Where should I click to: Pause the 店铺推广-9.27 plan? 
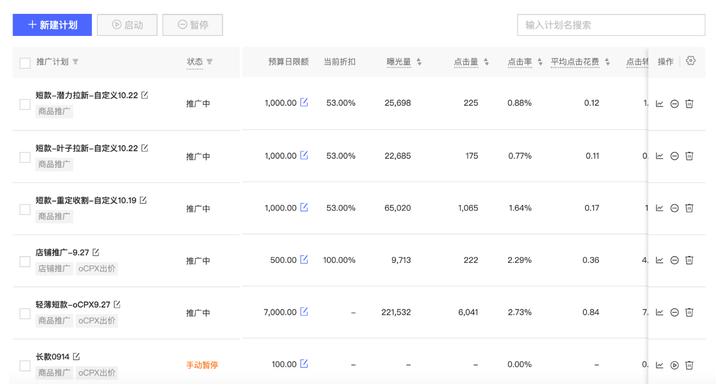[x=675, y=260]
